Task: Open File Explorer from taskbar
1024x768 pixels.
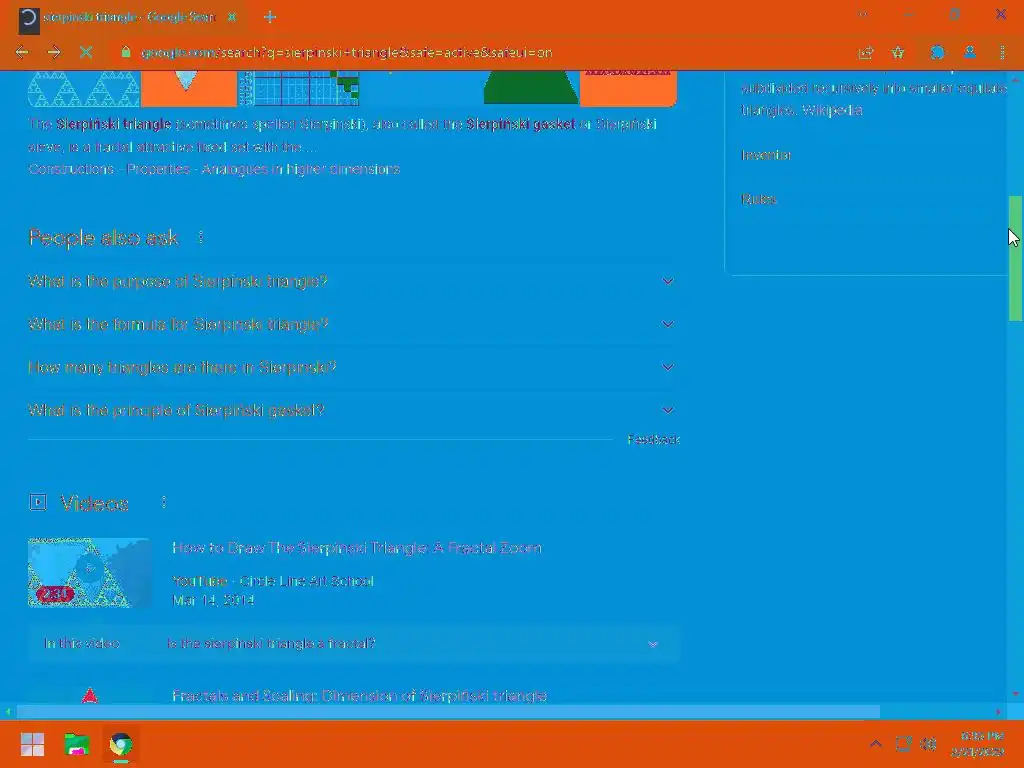Action: [76, 744]
